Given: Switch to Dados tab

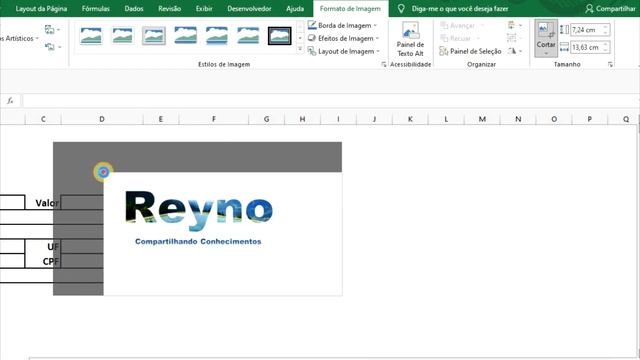Looking at the screenshot, I should click(x=134, y=9).
